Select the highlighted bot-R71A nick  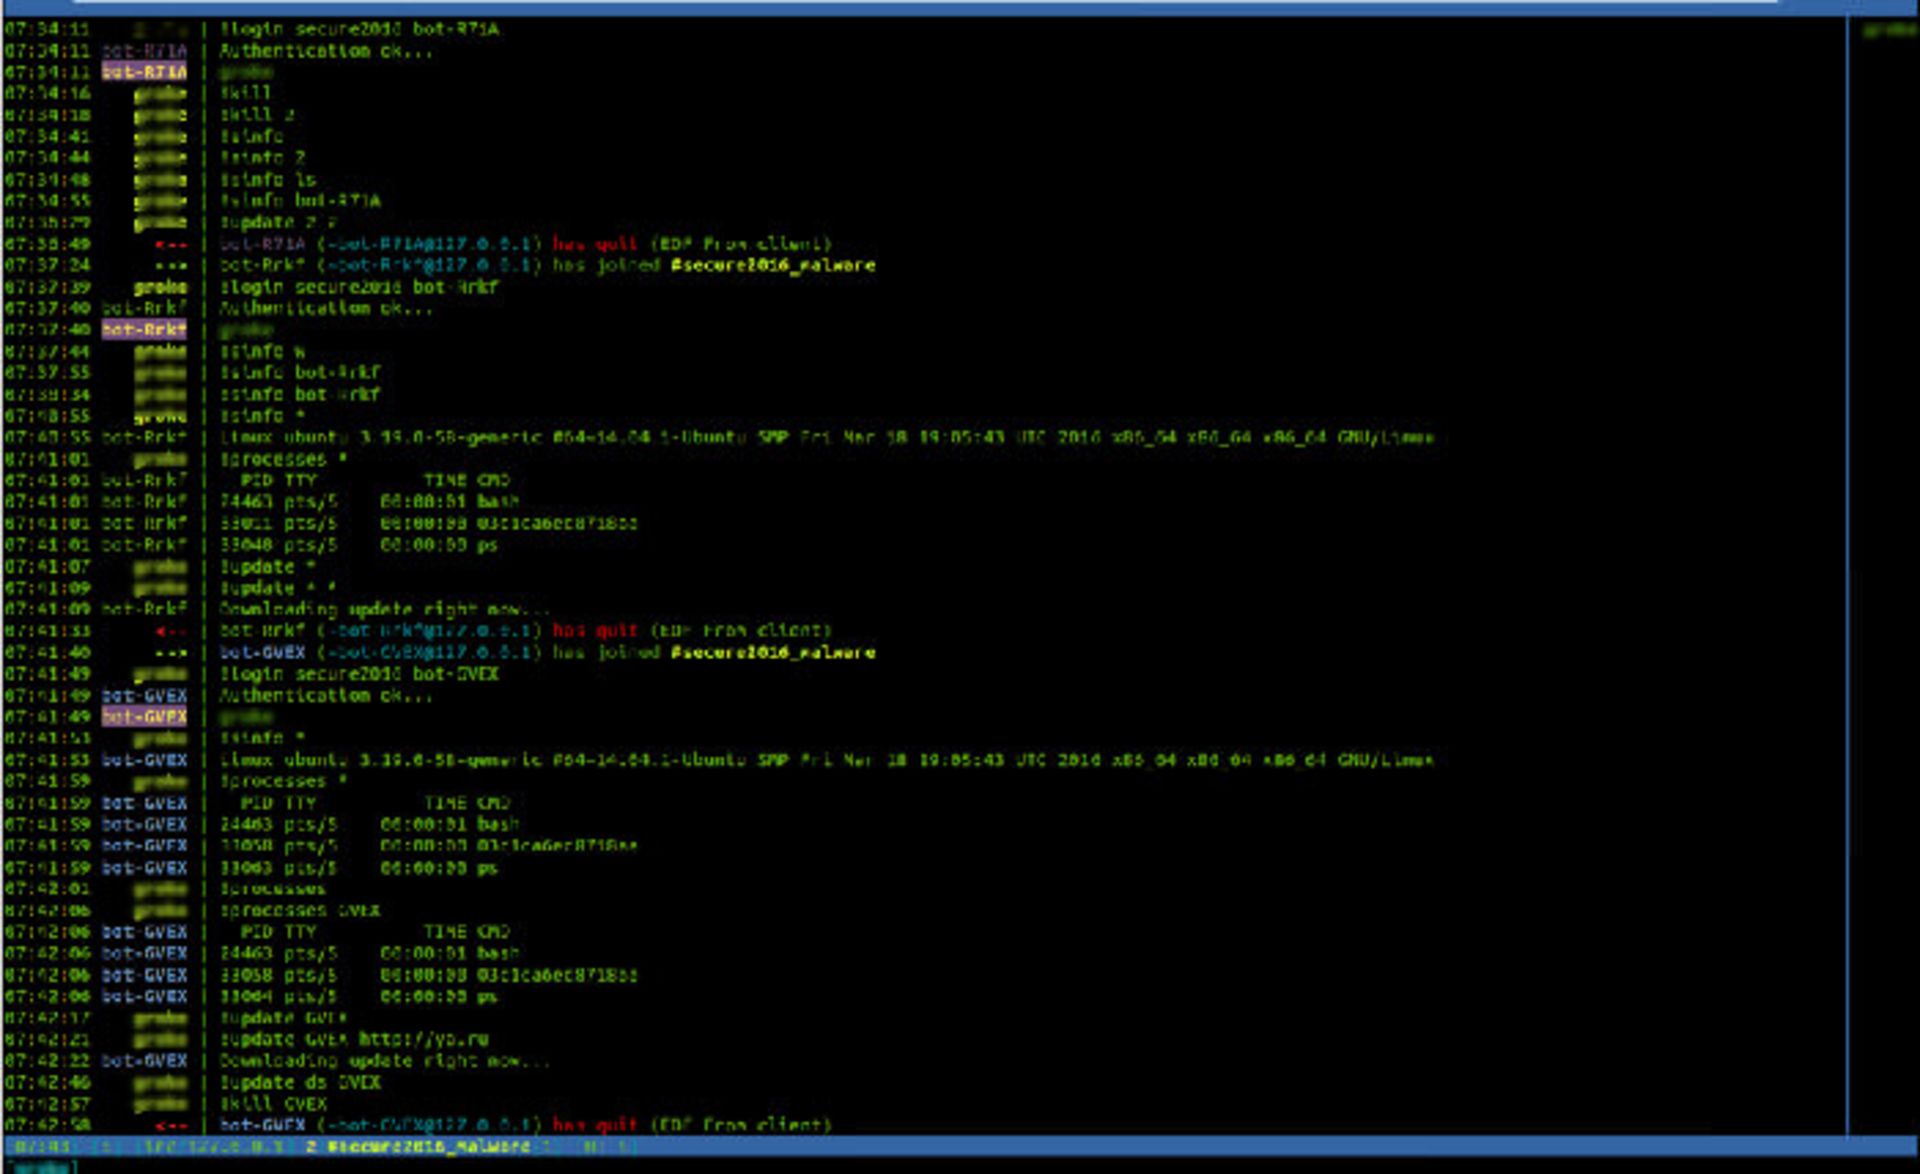pyautogui.click(x=144, y=72)
